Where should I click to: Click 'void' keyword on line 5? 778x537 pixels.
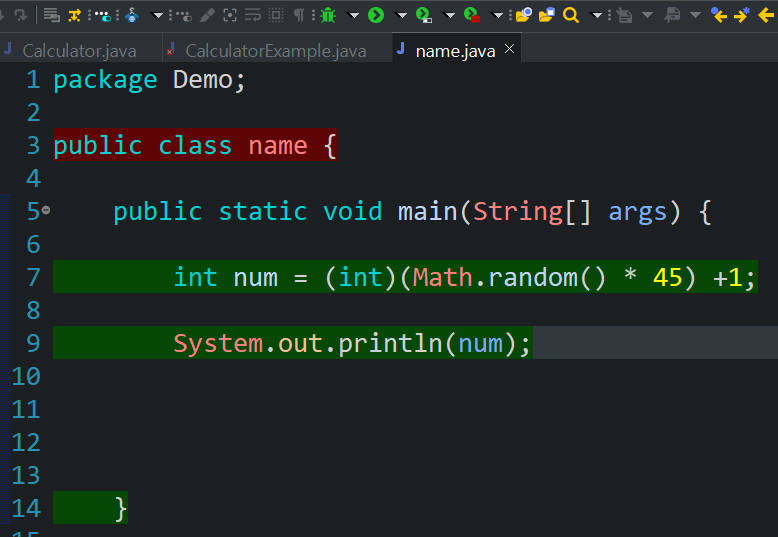tap(353, 211)
